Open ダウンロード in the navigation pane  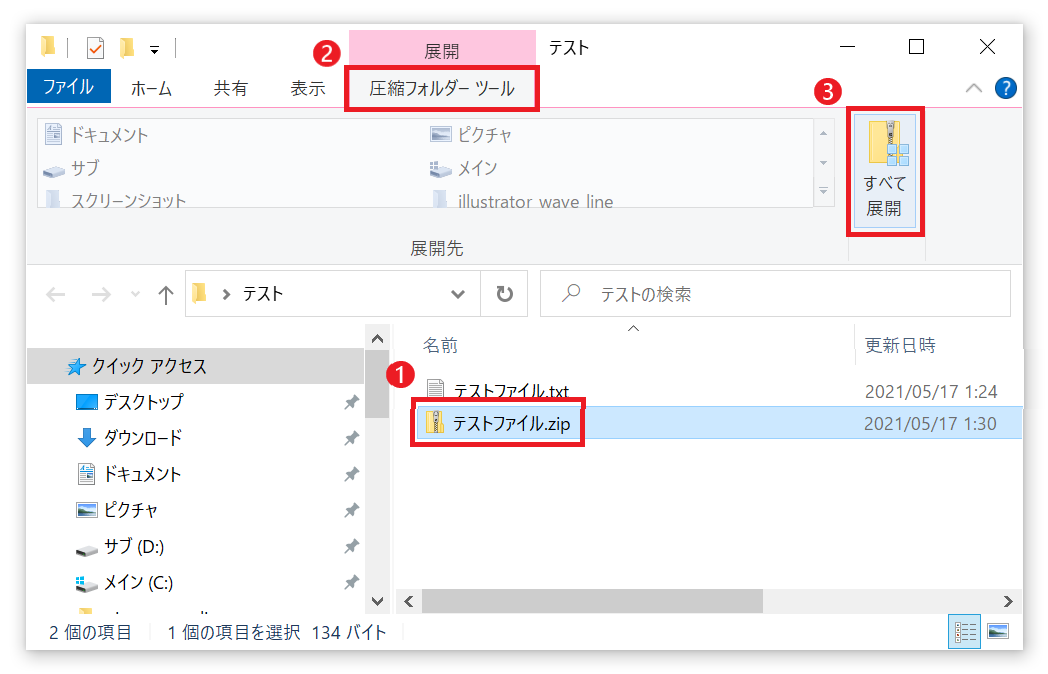142,438
